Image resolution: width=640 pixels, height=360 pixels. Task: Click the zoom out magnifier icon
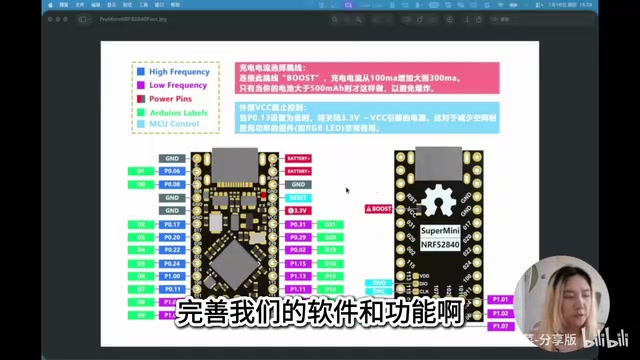point(335,19)
